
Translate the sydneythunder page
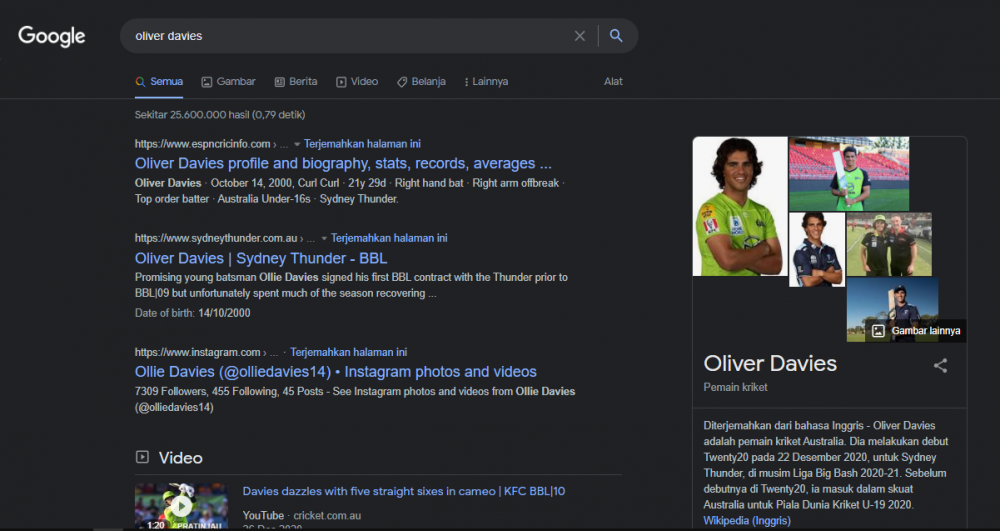coord(389,238)
